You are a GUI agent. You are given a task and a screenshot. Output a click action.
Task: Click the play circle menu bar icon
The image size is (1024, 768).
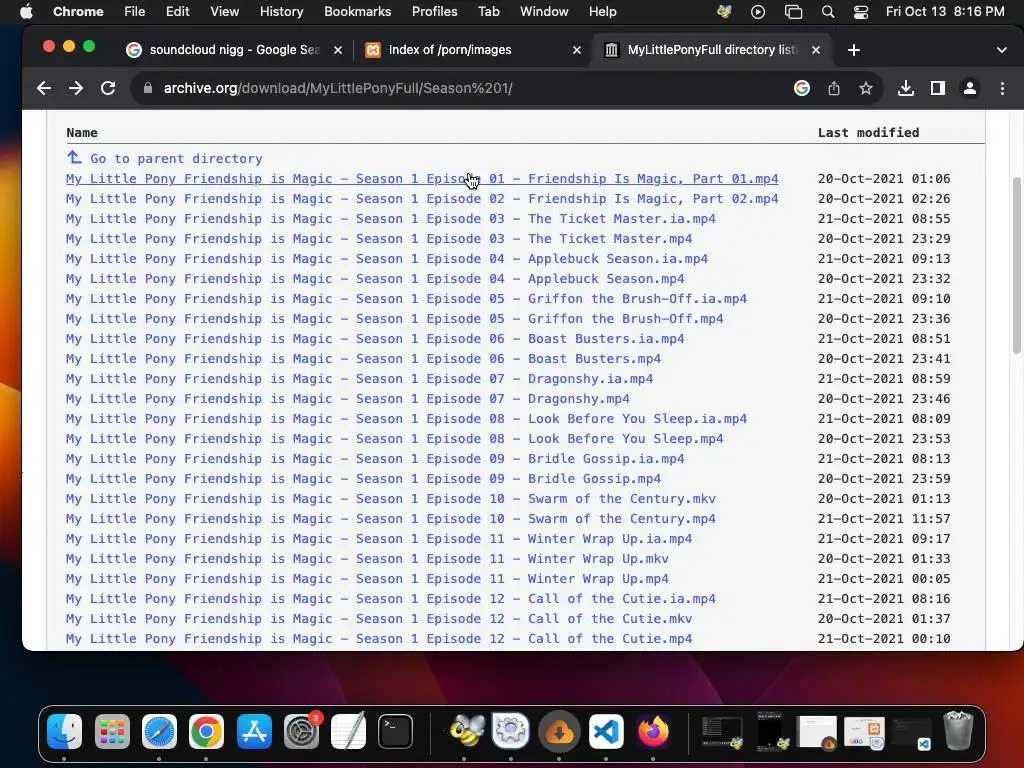pos(758,11)
